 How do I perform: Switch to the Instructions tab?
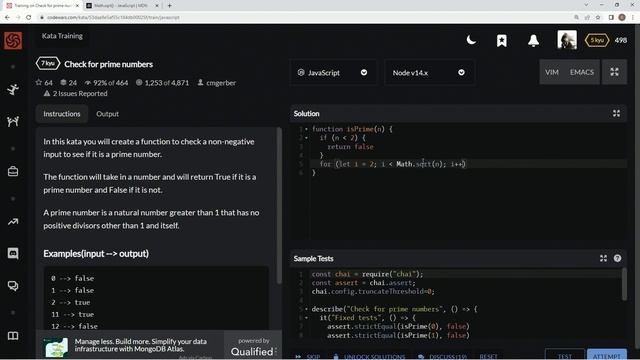click(62, 114)
